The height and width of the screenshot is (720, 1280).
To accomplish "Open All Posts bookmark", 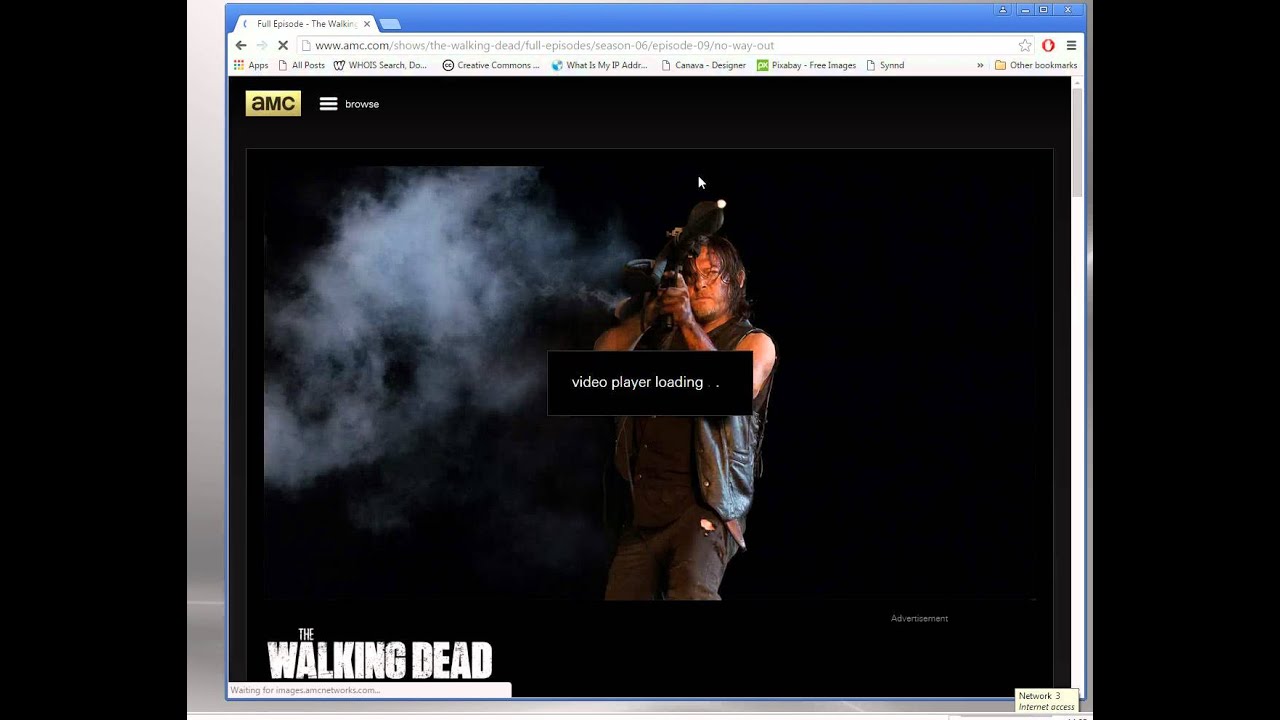I will (301, 65).
